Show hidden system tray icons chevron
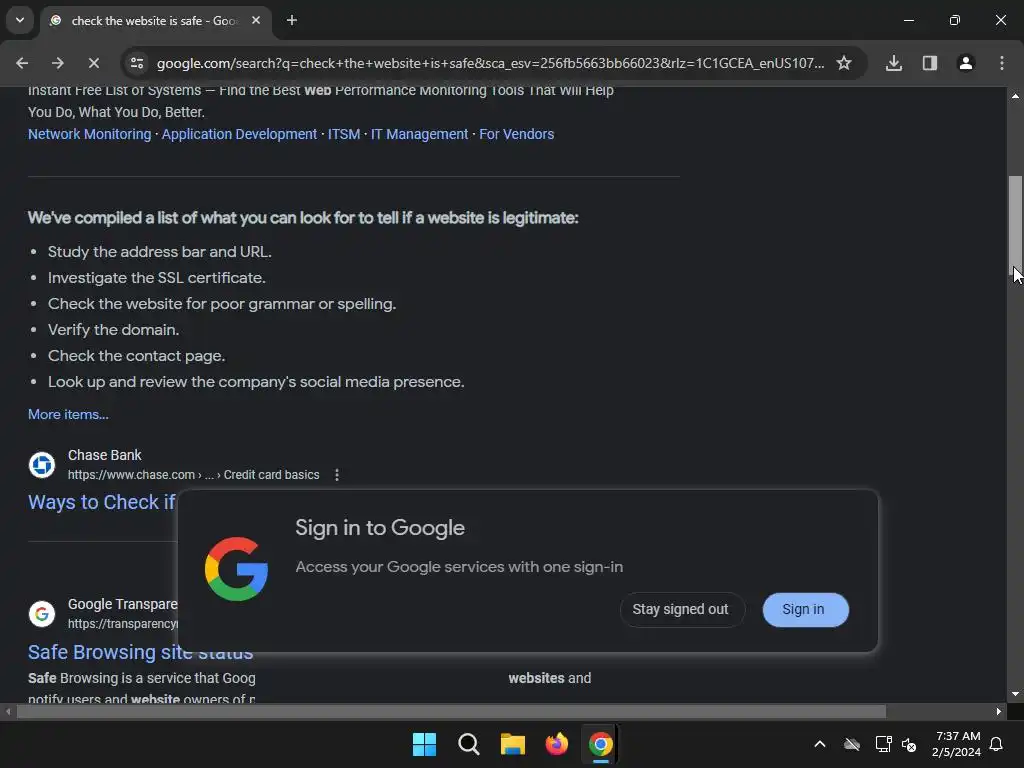This screenshot has width=1024, height=768. click(820, 744)
